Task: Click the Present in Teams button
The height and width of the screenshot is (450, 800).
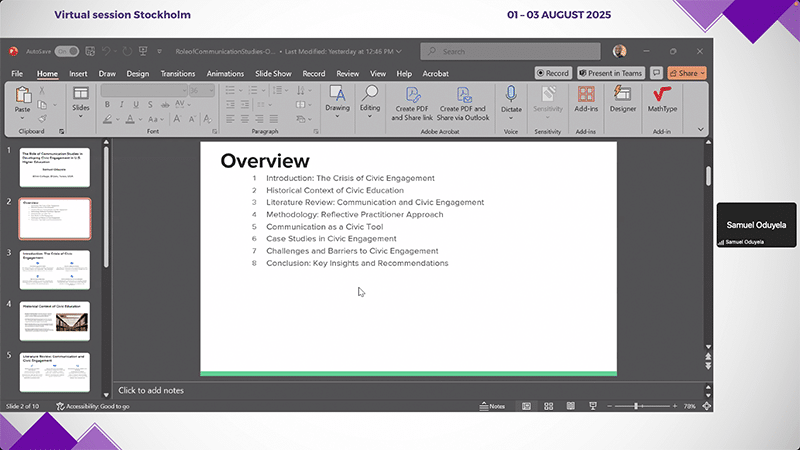Action: 610,73
